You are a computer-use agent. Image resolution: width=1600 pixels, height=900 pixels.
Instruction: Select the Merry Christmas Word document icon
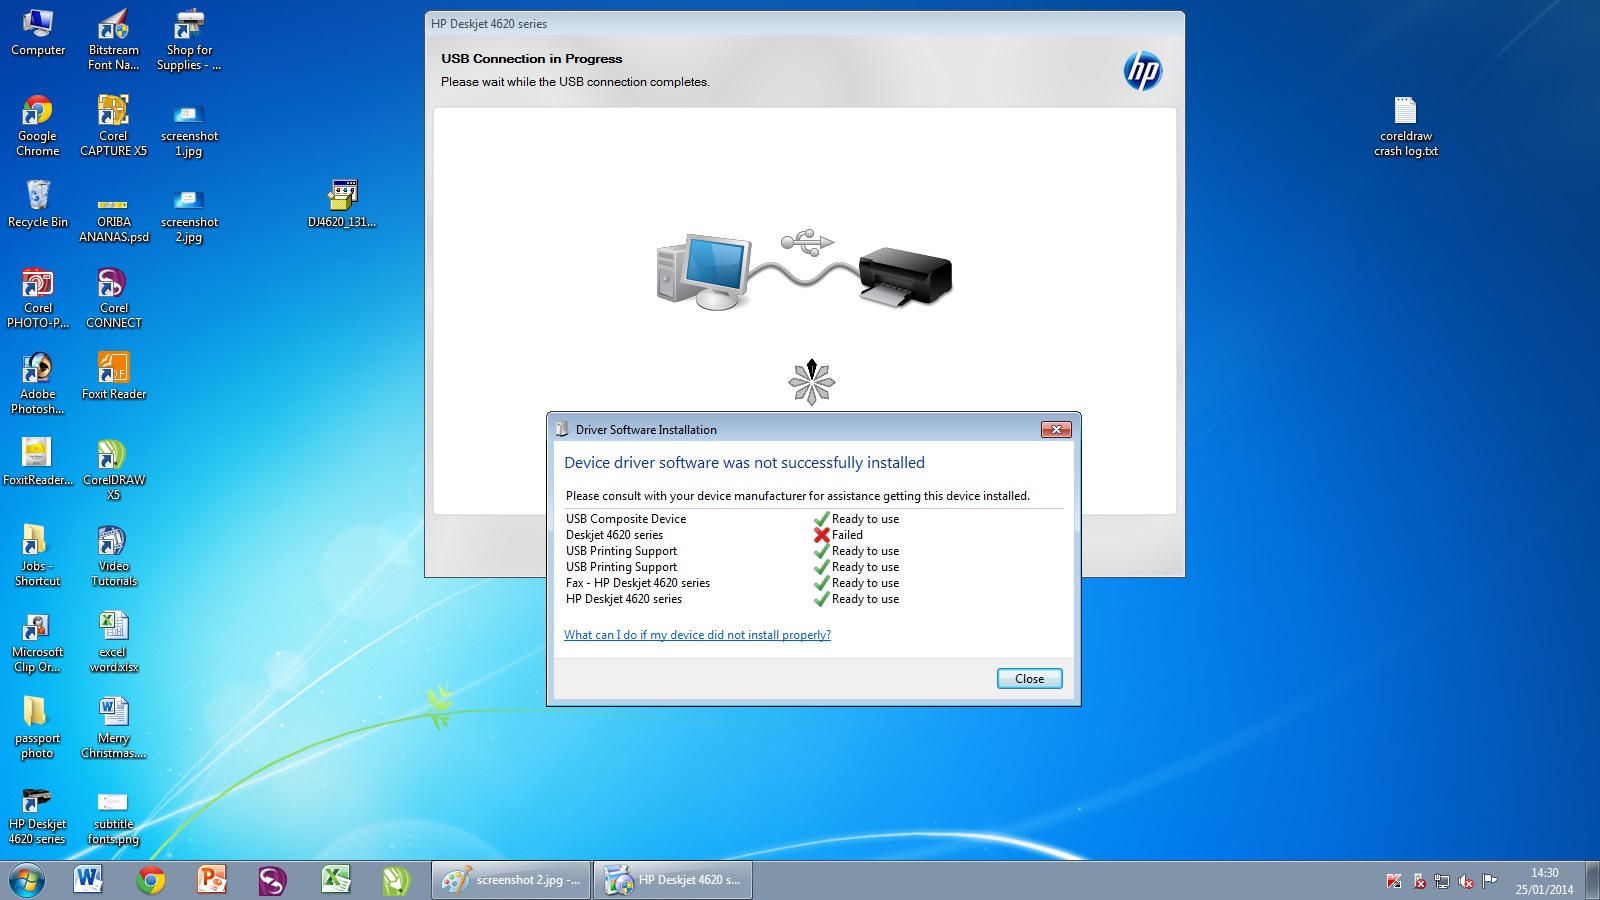click(113, 728)
